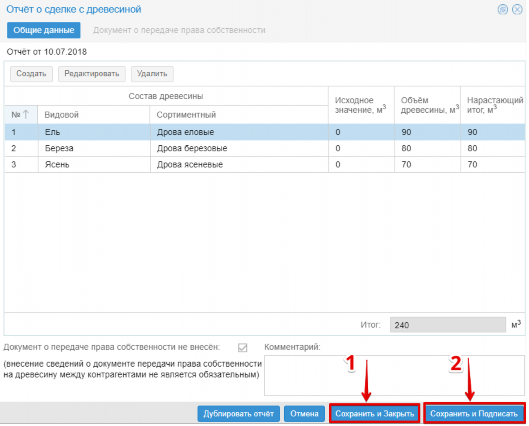Click the Итог total field
Screen dimensions: 529x426
pyautogui.click(x=448, y=325)
